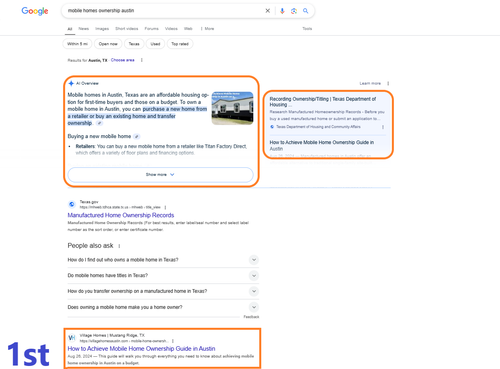Open How to Achieve Mobile Home Ownership Guide result
Image resolution: width=500 pixels, height=369 pixels.
(x=141, y=349)
